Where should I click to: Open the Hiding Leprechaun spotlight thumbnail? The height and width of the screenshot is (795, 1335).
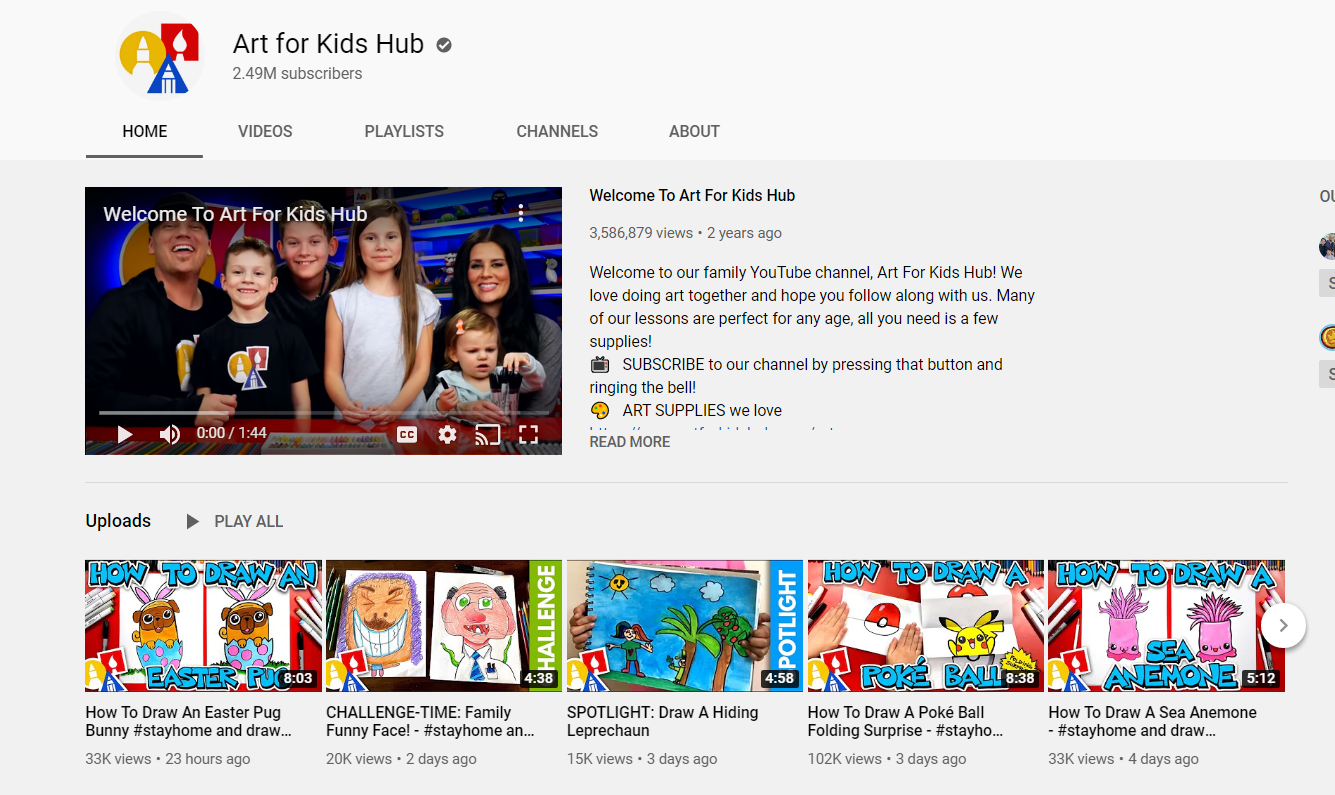[x=685, y=626]
